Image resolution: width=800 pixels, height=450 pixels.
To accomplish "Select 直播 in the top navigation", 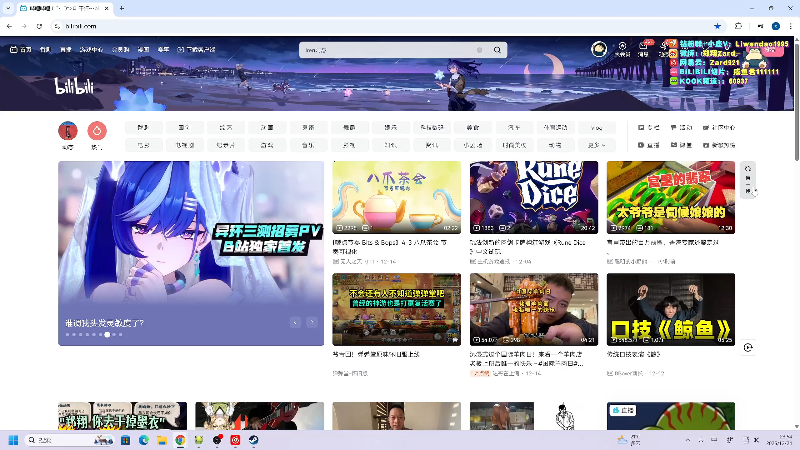I will pyautogui.click(x=65, y=49).
